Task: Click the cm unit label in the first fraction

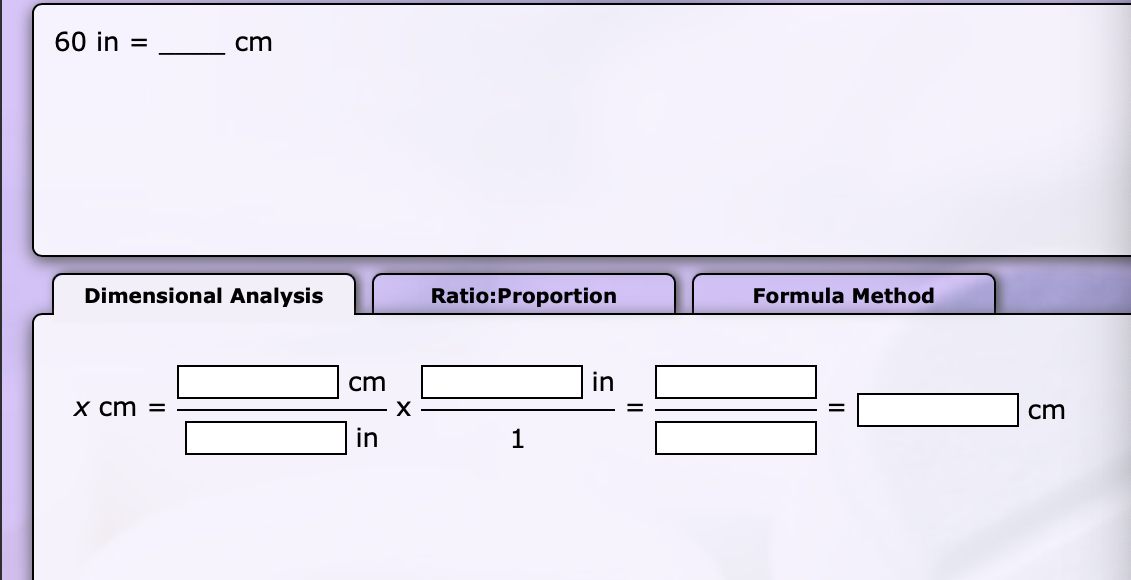Action: [x=367, y=382]
